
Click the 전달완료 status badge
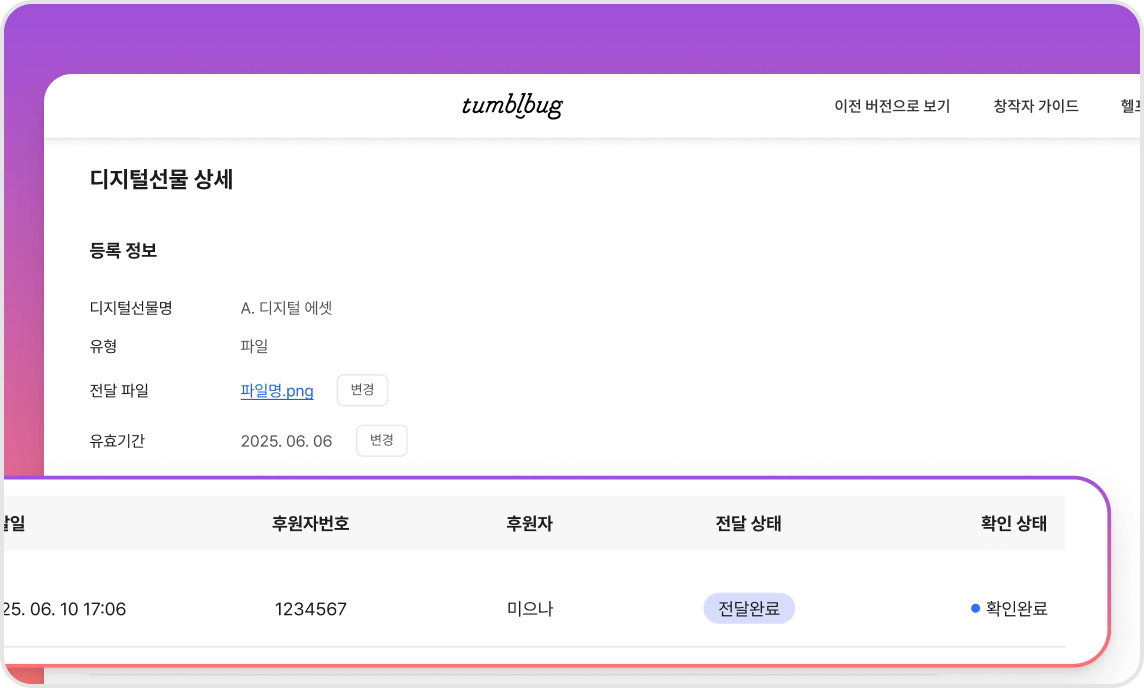coord(749,608)
